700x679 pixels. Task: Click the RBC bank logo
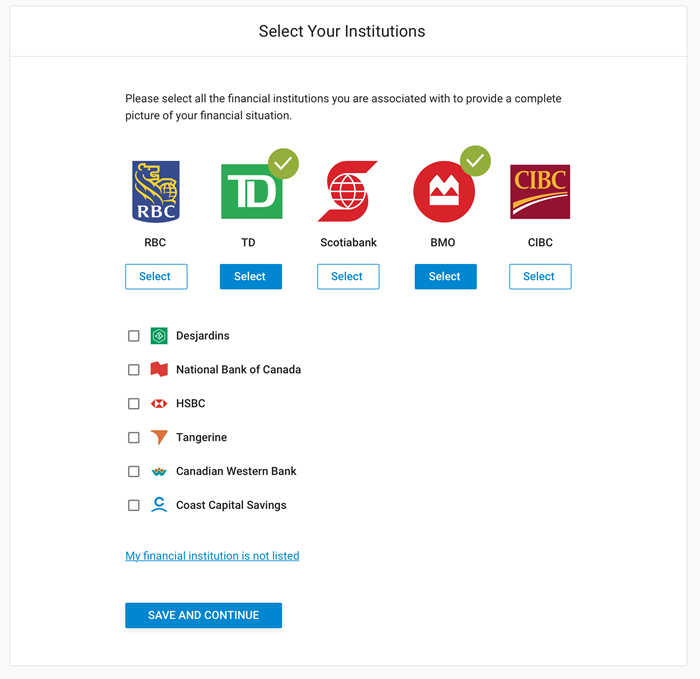click(x=156, y=191)
